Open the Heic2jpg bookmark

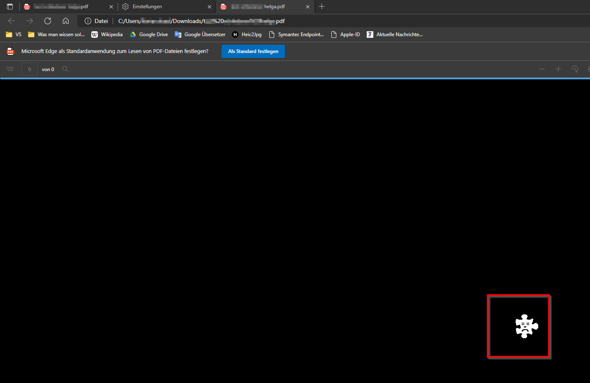coord(247,35)
